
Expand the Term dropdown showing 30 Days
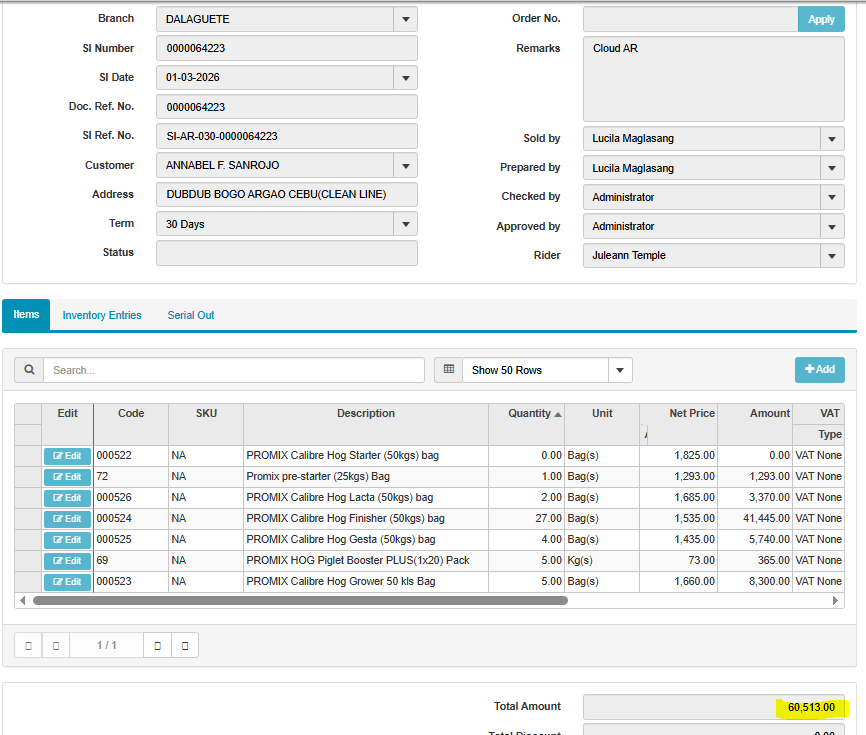pos(405,224)
